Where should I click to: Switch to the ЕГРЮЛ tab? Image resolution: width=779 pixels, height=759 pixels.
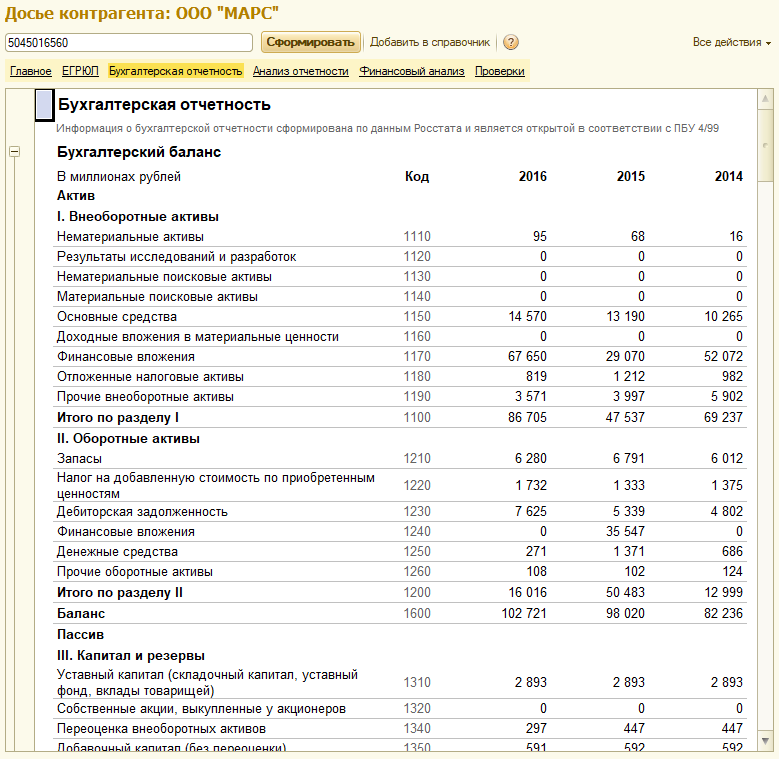80,71
